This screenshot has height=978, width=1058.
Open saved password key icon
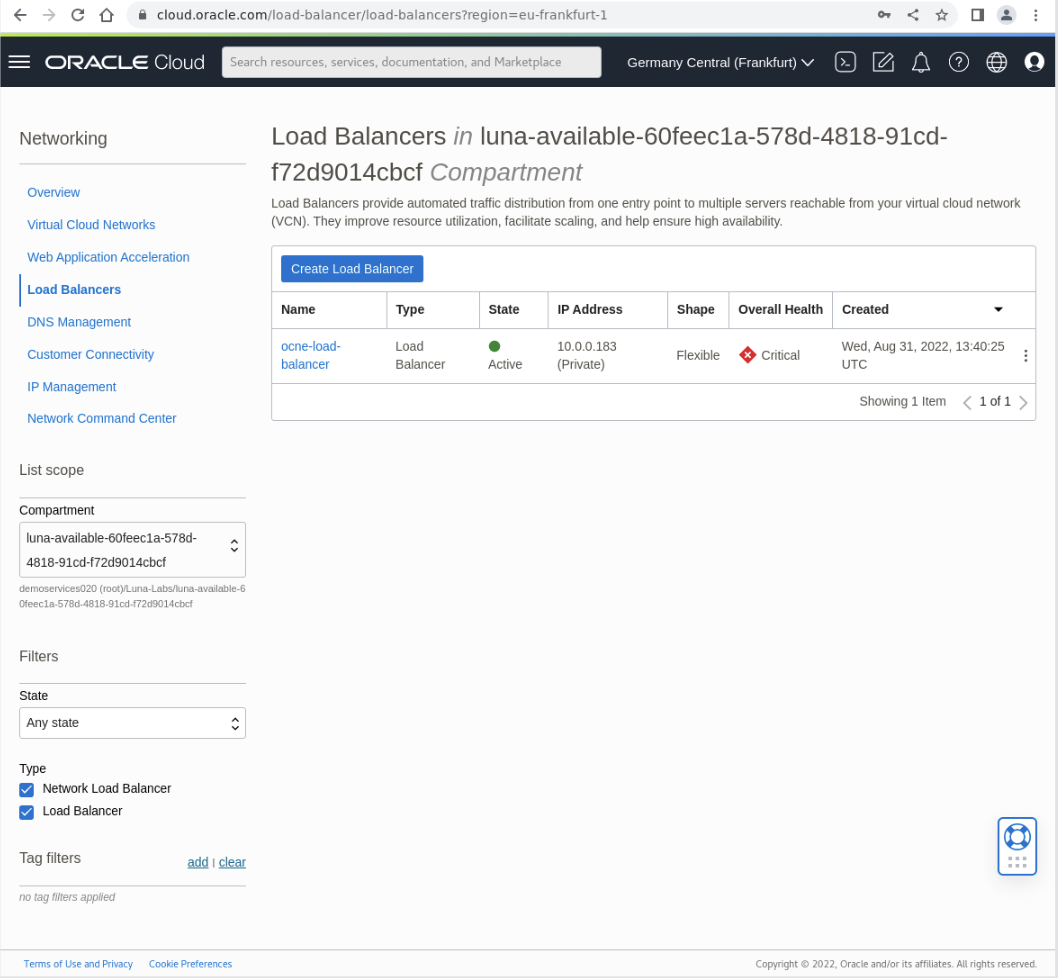pyautogui.click(x=883, y=15)
